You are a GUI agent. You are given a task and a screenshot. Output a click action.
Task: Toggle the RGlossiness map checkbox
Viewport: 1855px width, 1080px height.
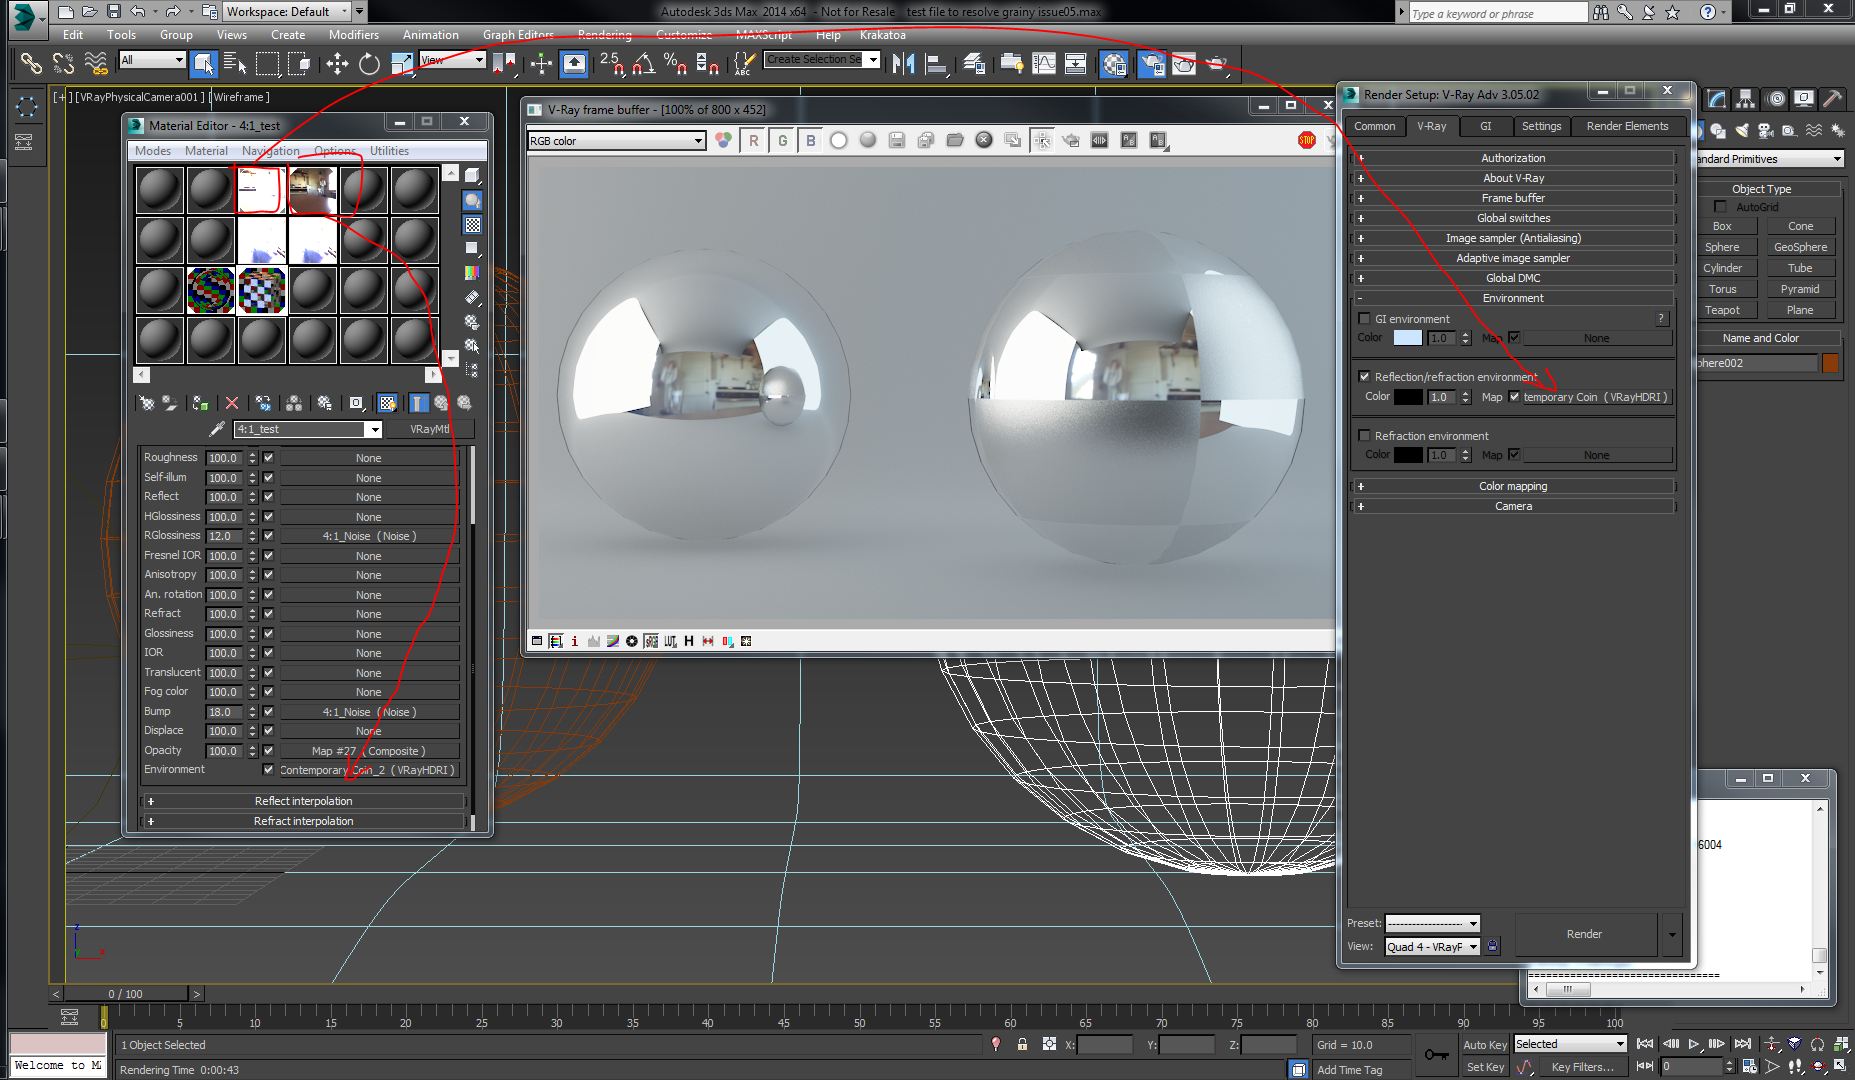pos(268,536)
